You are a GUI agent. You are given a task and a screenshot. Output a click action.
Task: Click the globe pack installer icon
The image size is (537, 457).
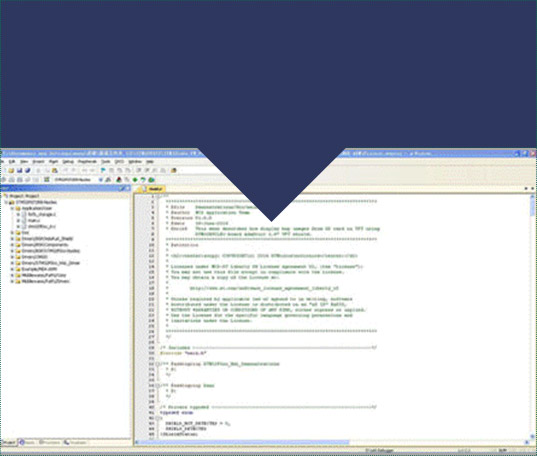(151, 180)
